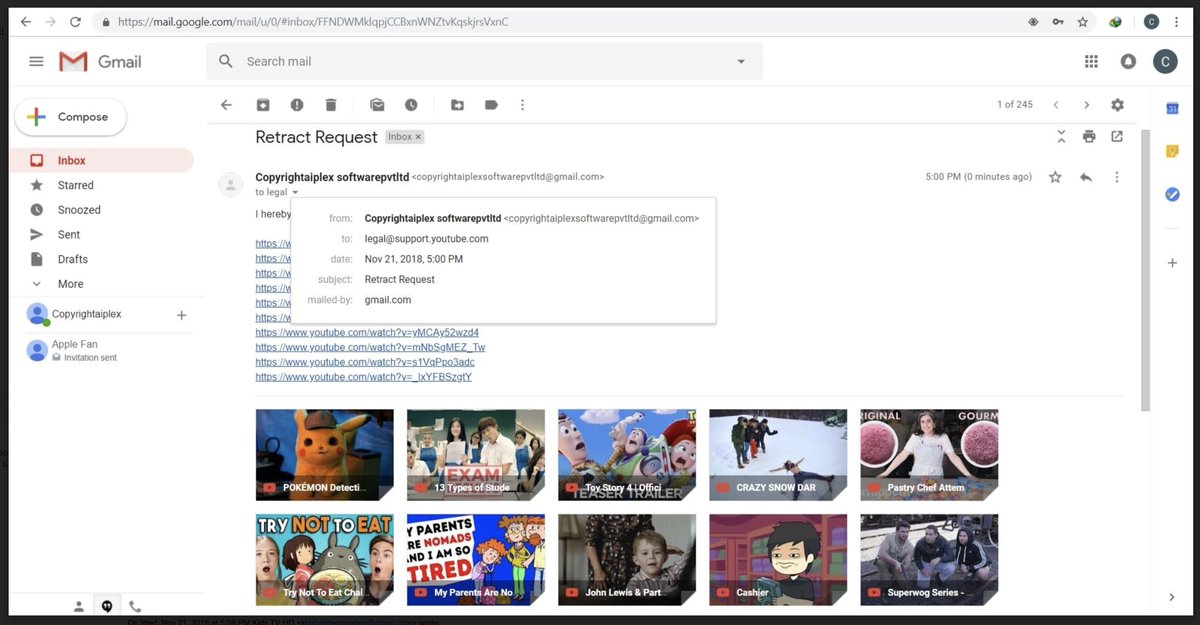Open Crazy Snow Dare video thumbnail
The height and width of the screenshot is (625, 1200).
(778, 455)
